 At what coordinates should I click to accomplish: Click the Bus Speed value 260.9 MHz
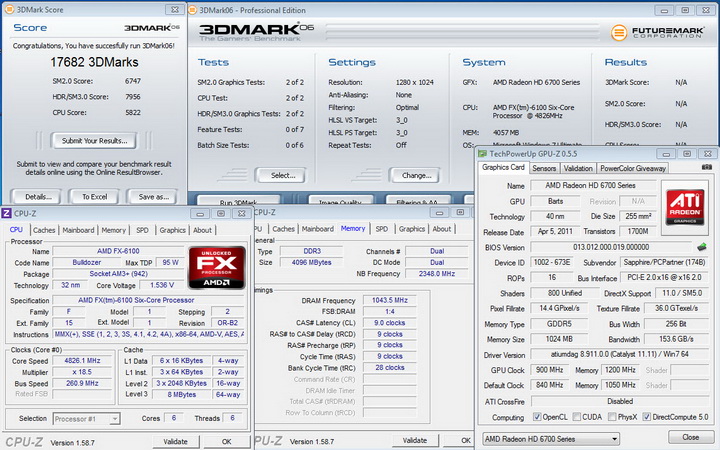click(82, 383)
